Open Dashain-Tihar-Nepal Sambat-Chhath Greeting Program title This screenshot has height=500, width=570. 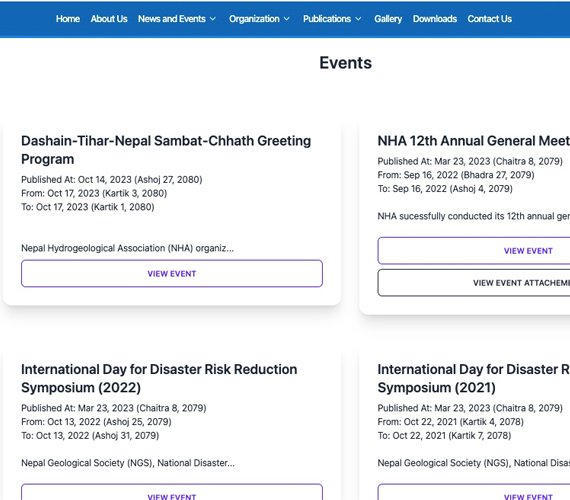click(166, 150)
